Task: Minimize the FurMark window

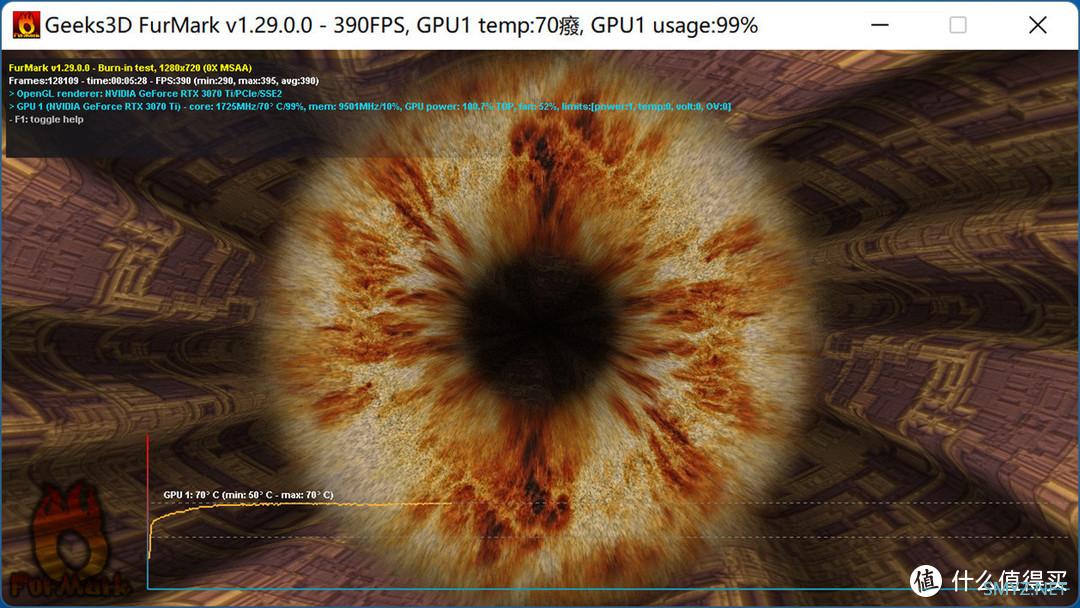Action: click(880, 25)
